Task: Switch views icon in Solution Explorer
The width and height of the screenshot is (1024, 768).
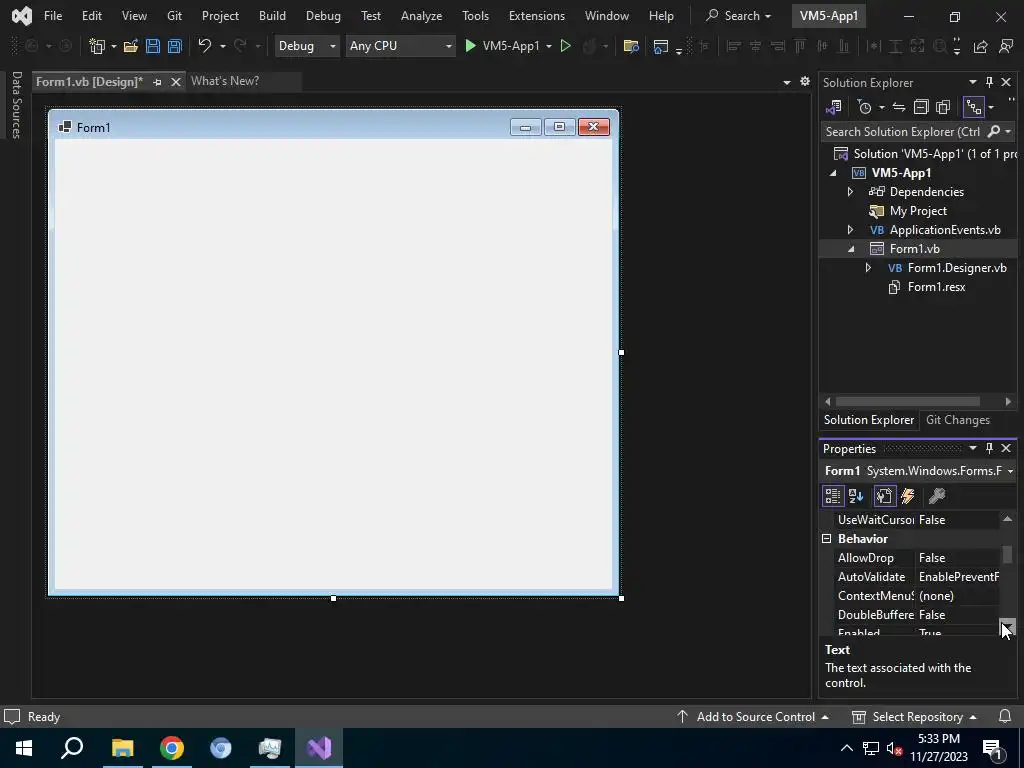Action: pos(834,107)
